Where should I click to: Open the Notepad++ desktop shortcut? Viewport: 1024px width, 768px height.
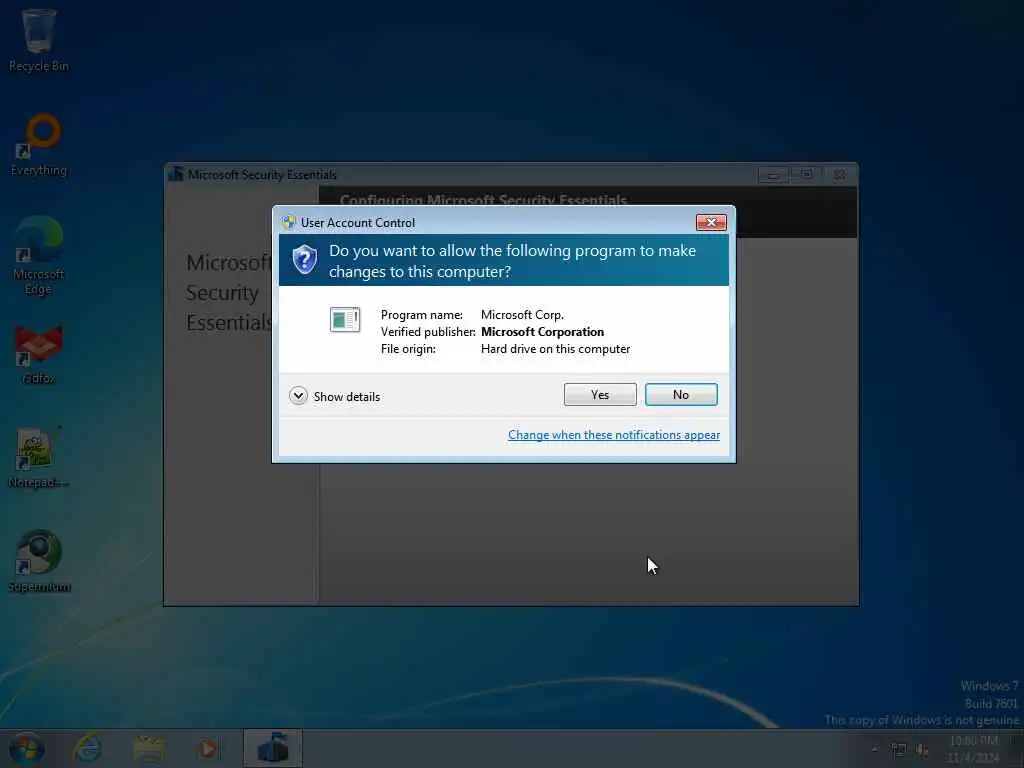pyautogui.click(x=39, y=458)
